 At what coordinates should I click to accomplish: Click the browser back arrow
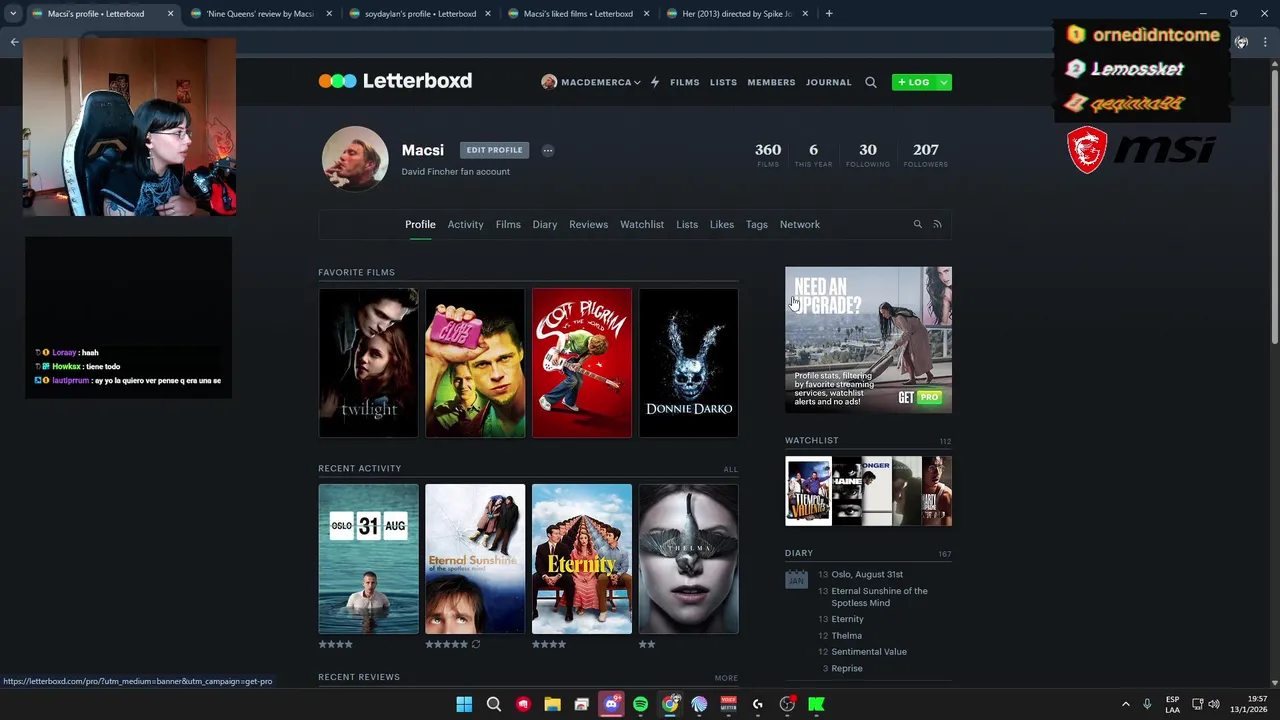(14, 42)
